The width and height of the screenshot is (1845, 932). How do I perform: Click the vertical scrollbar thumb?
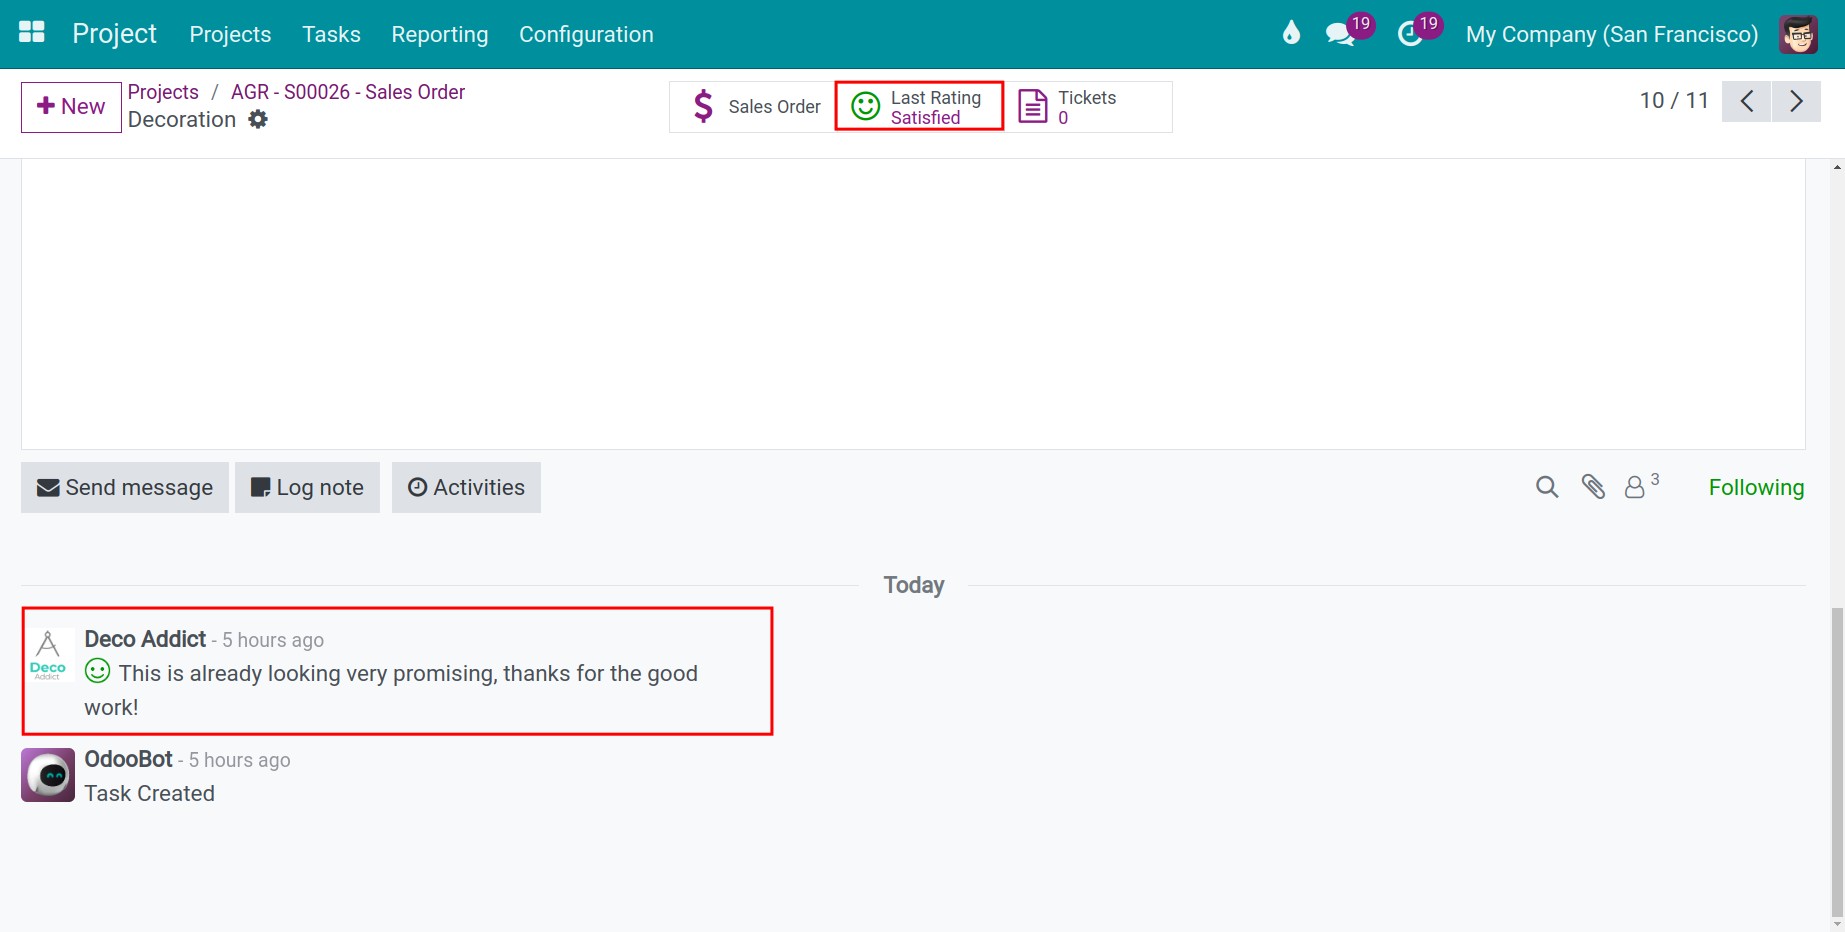(1837, 760)
